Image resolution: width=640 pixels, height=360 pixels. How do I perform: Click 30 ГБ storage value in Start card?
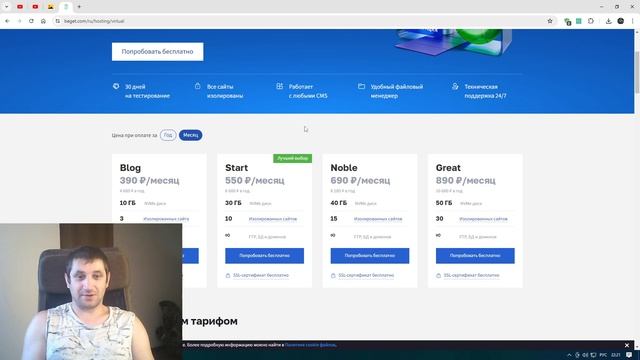pos(233,203)
